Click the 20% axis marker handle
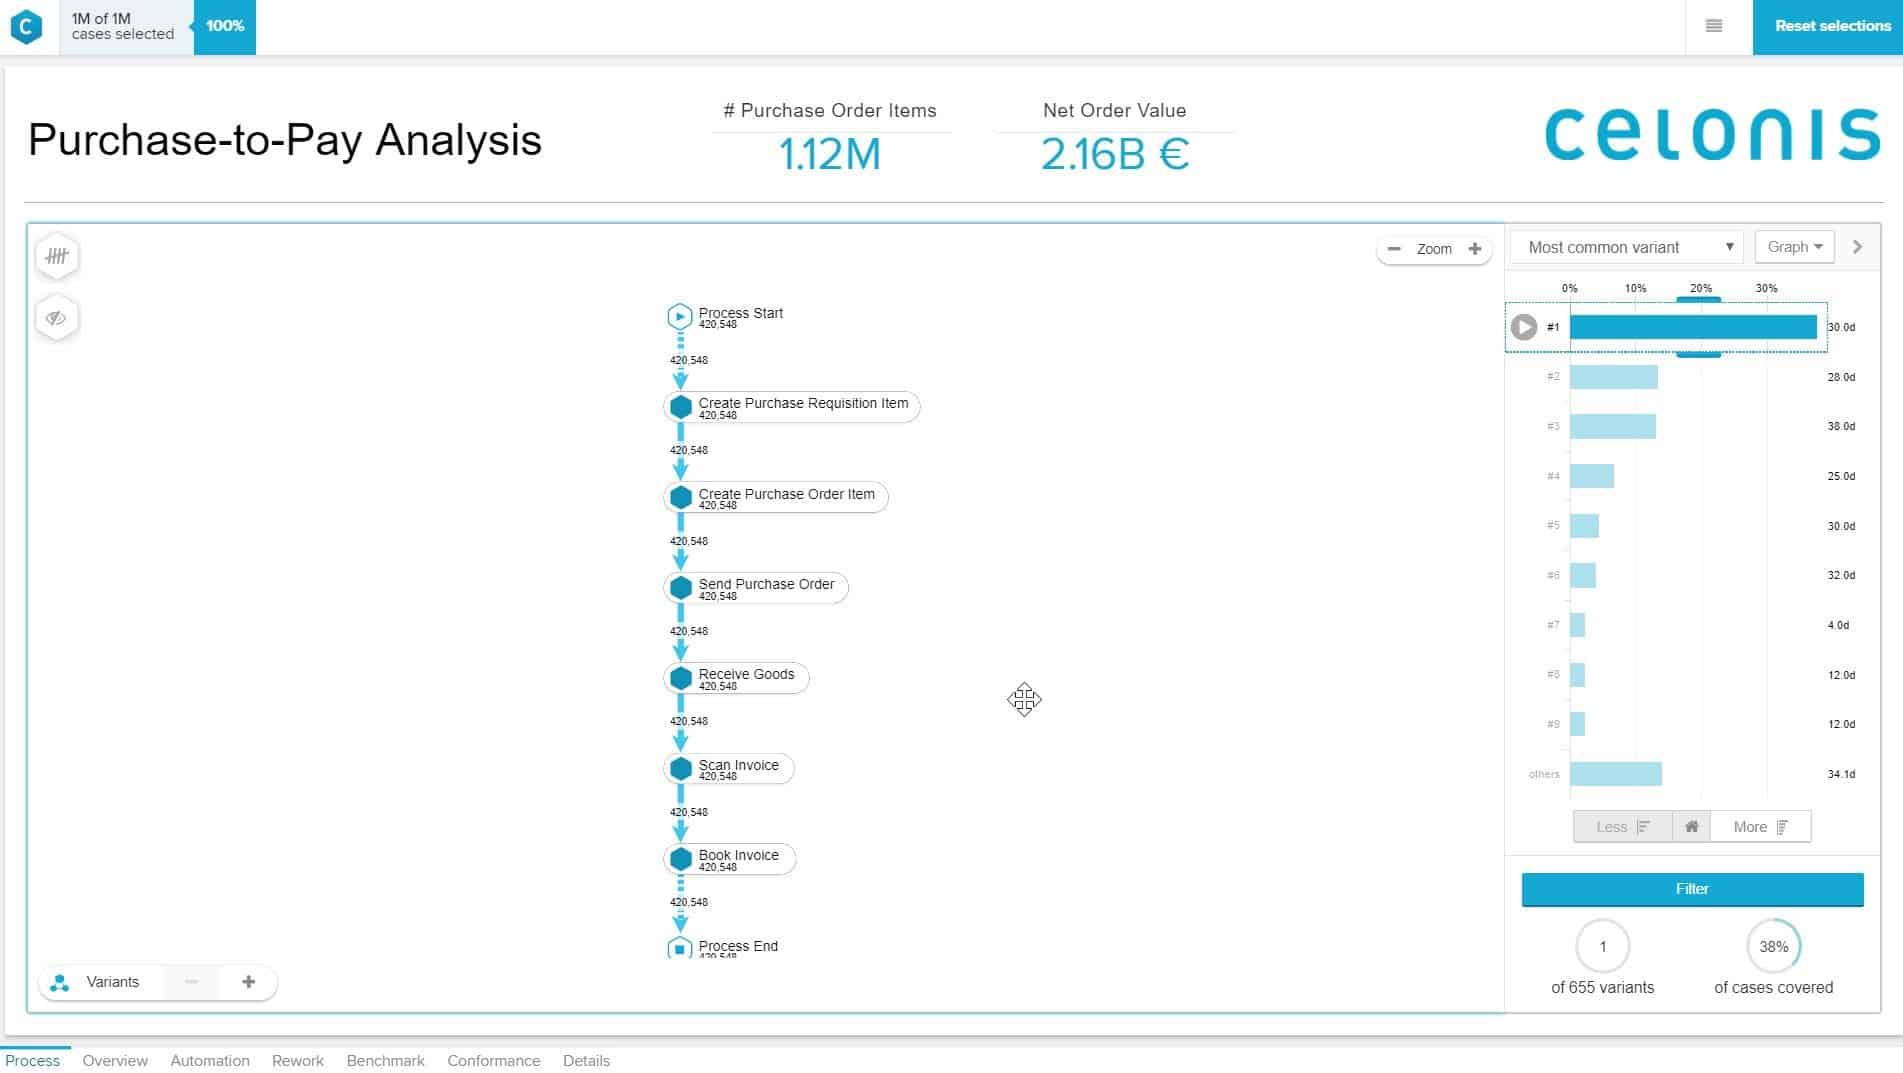Viewport: 1903px width, 1073px height. [x=1699, y=299]
